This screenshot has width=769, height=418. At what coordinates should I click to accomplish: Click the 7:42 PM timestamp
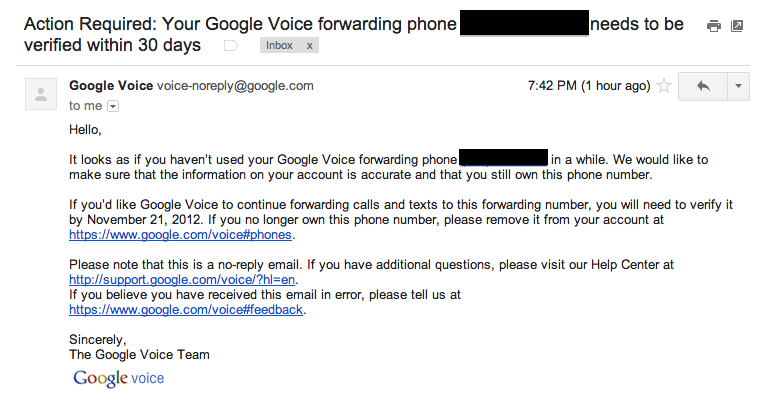pos(588,86)
